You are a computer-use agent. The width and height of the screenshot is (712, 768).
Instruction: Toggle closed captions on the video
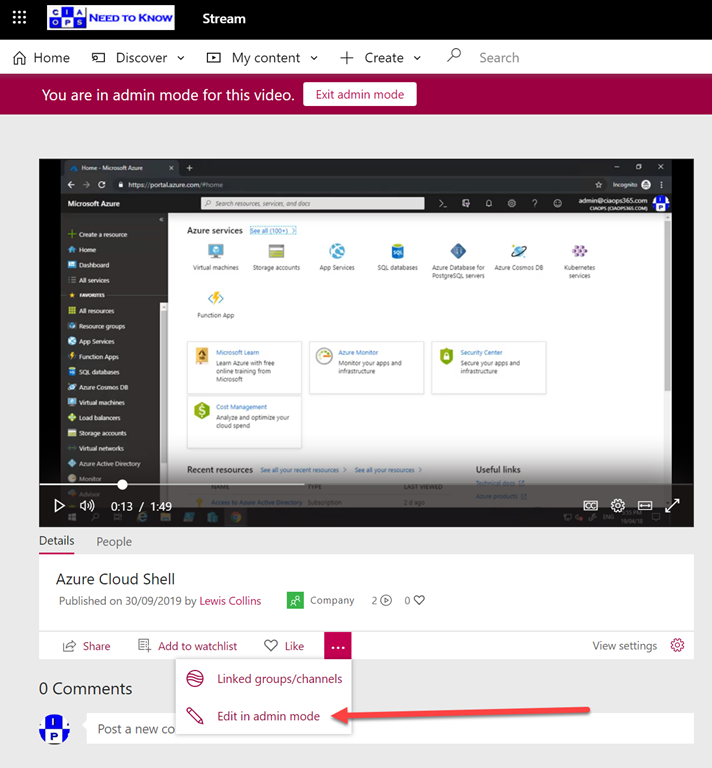pyautogui.click(x=591, y=506)
